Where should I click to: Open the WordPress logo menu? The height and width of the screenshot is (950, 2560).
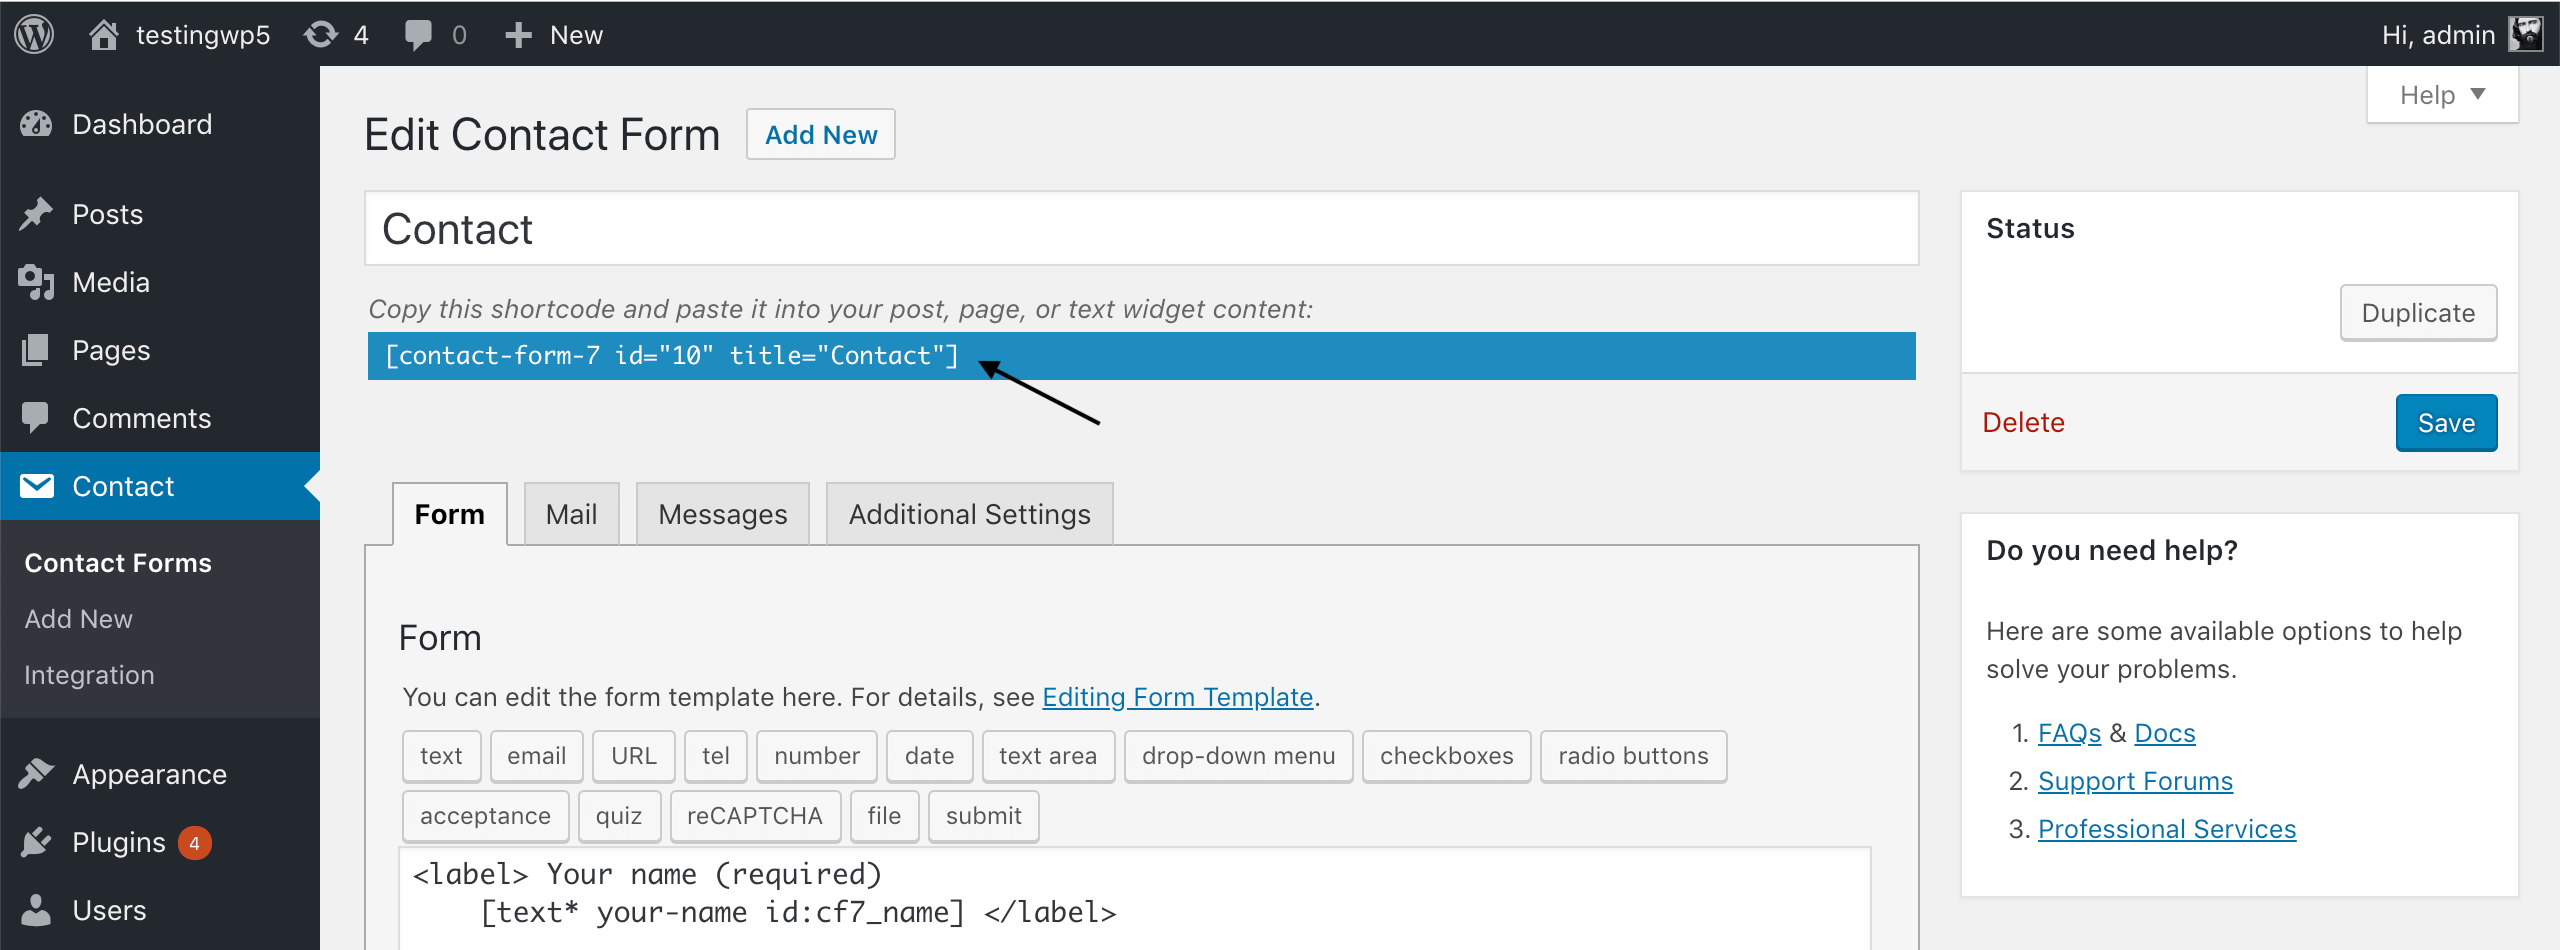(33, 33)
